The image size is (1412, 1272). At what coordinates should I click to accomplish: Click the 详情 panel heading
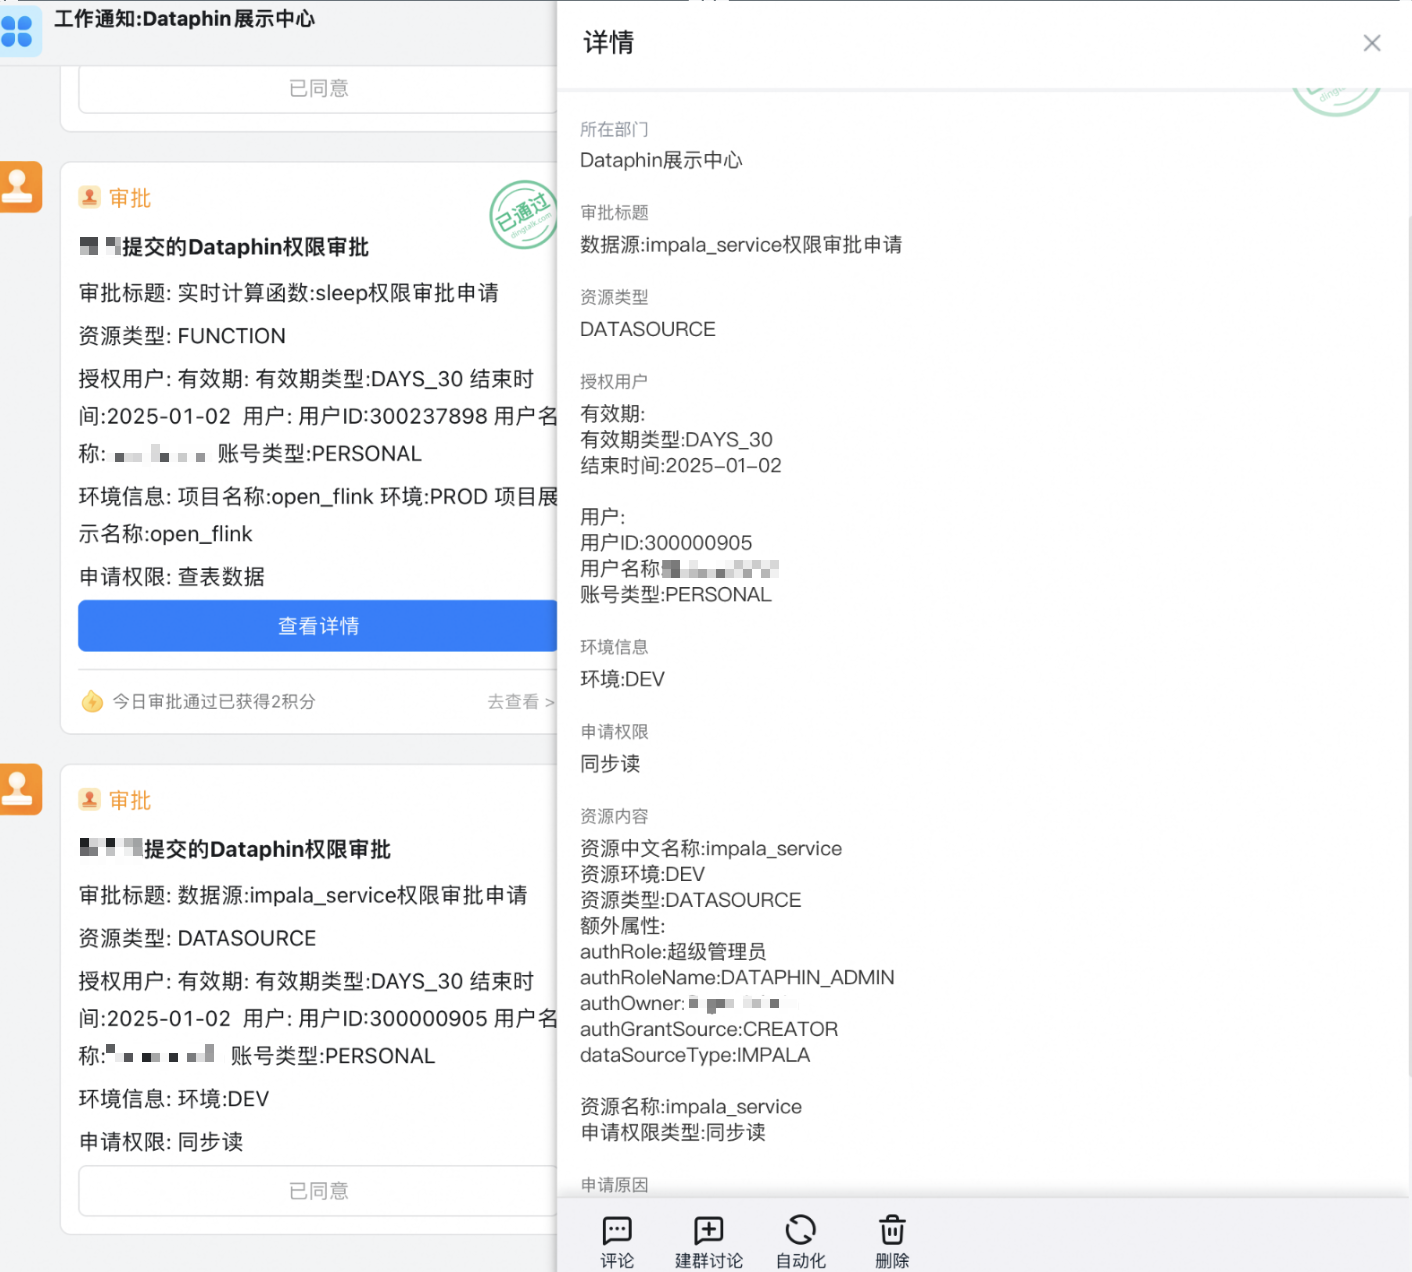click(x=608, y=42)
